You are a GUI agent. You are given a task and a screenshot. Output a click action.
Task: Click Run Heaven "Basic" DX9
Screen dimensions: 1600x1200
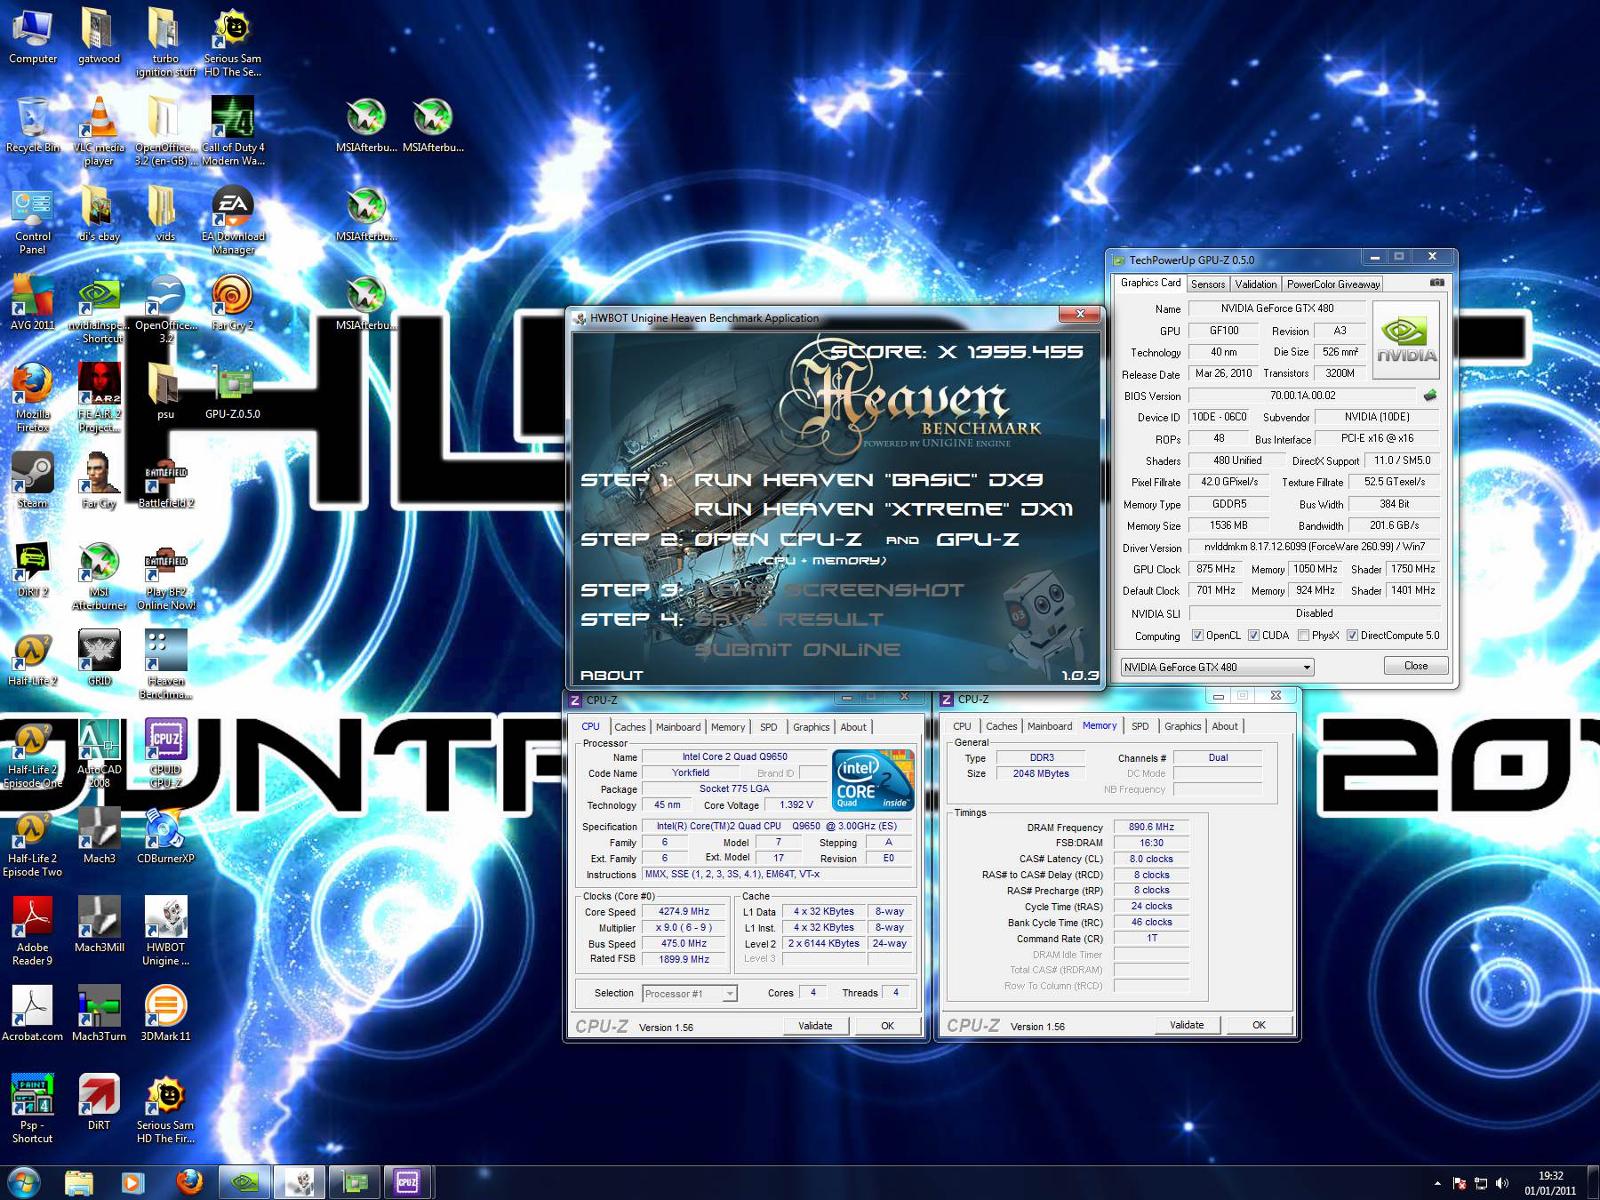pos(868,480)
